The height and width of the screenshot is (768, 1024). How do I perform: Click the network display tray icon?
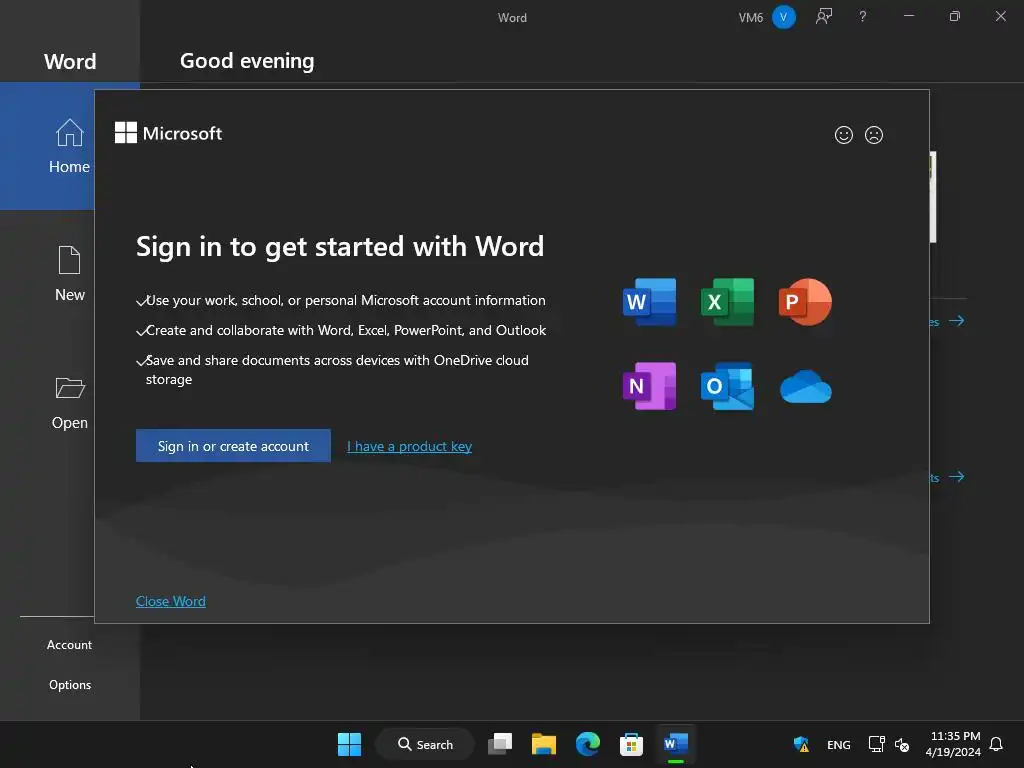(876, 744)
